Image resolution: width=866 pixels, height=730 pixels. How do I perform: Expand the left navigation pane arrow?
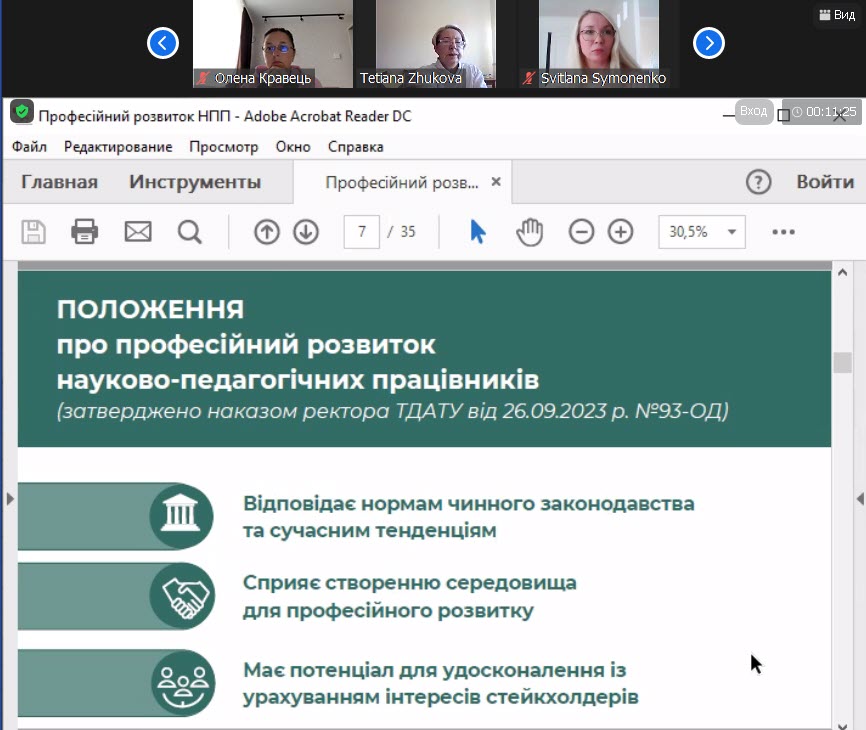(x=10, y=498)
